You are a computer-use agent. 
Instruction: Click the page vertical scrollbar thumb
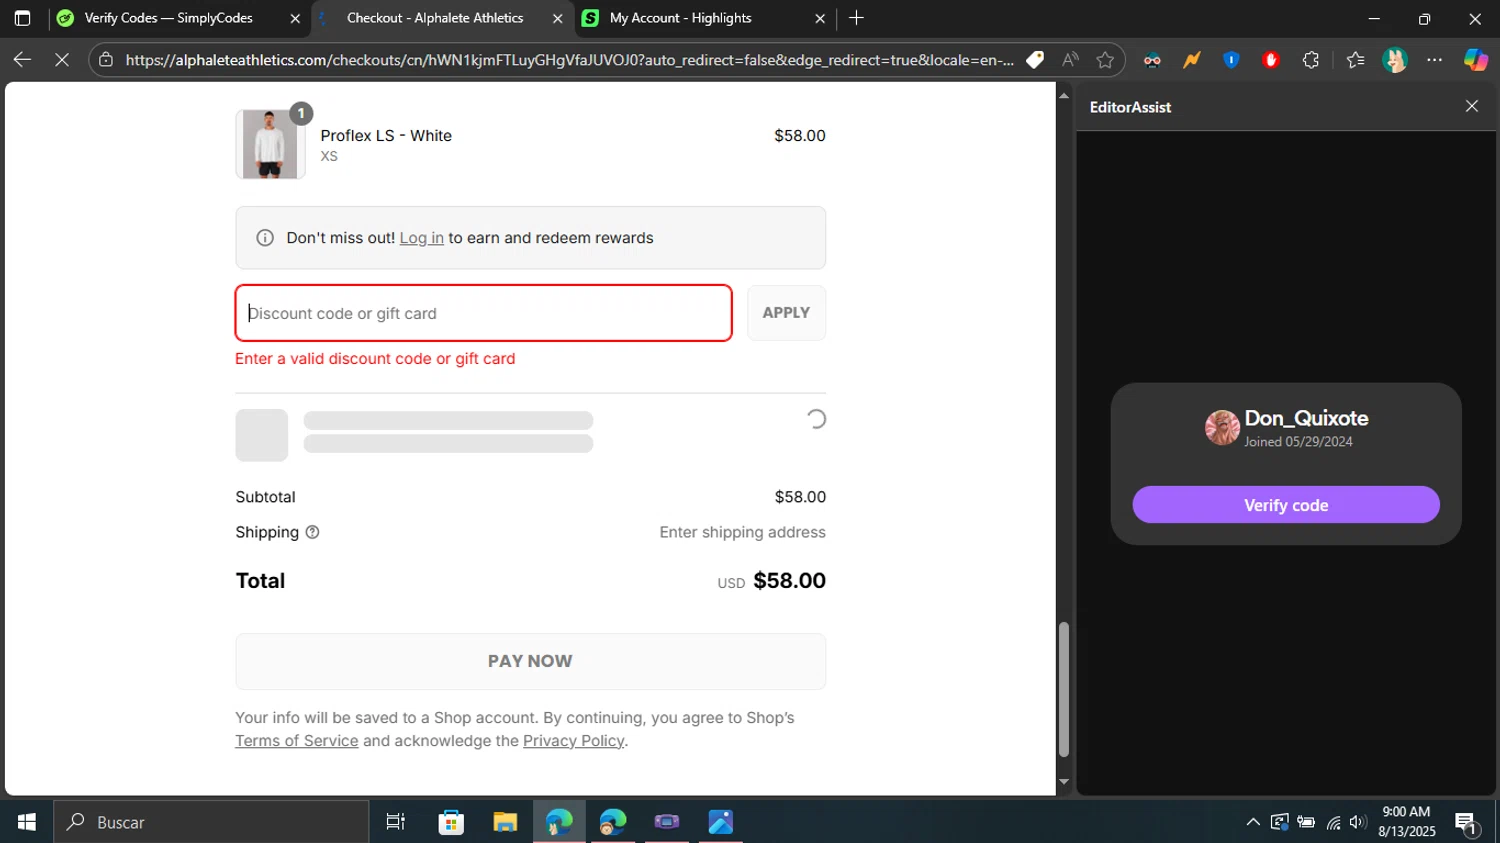1064,689
